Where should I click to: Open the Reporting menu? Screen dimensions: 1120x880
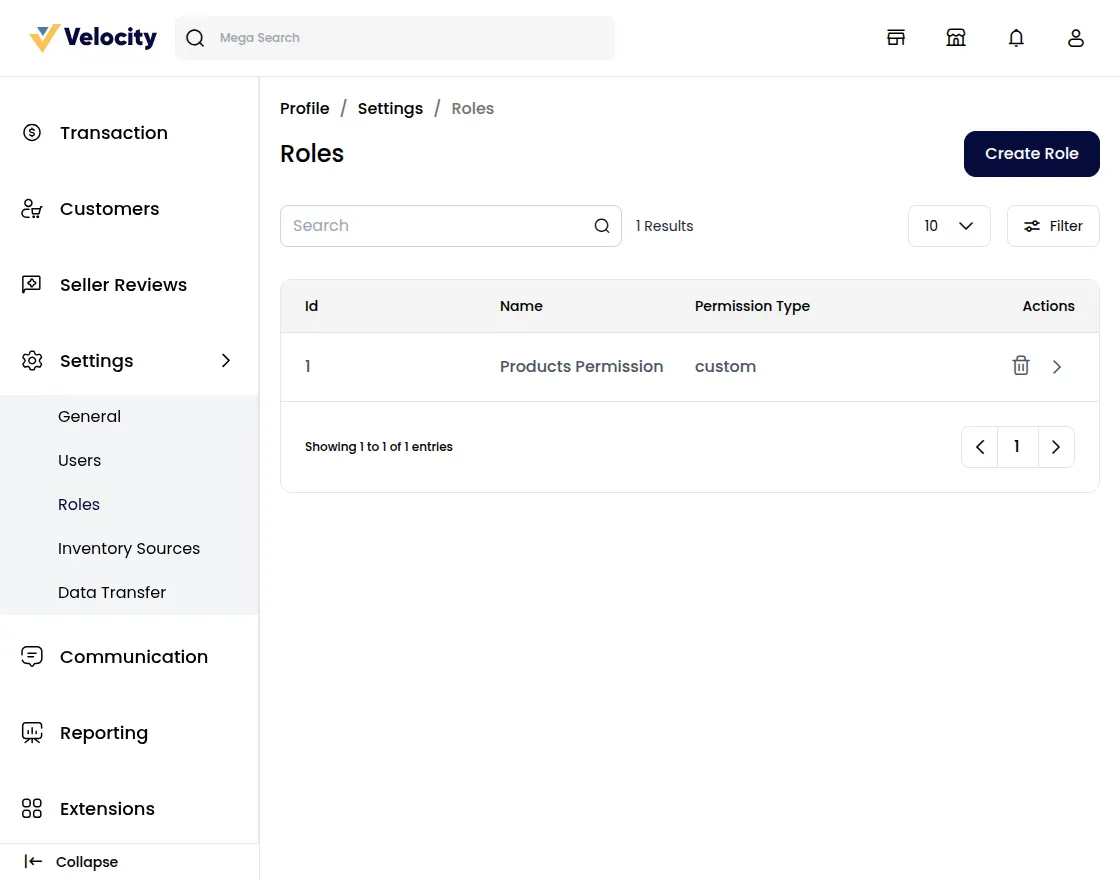coord(104,733)
